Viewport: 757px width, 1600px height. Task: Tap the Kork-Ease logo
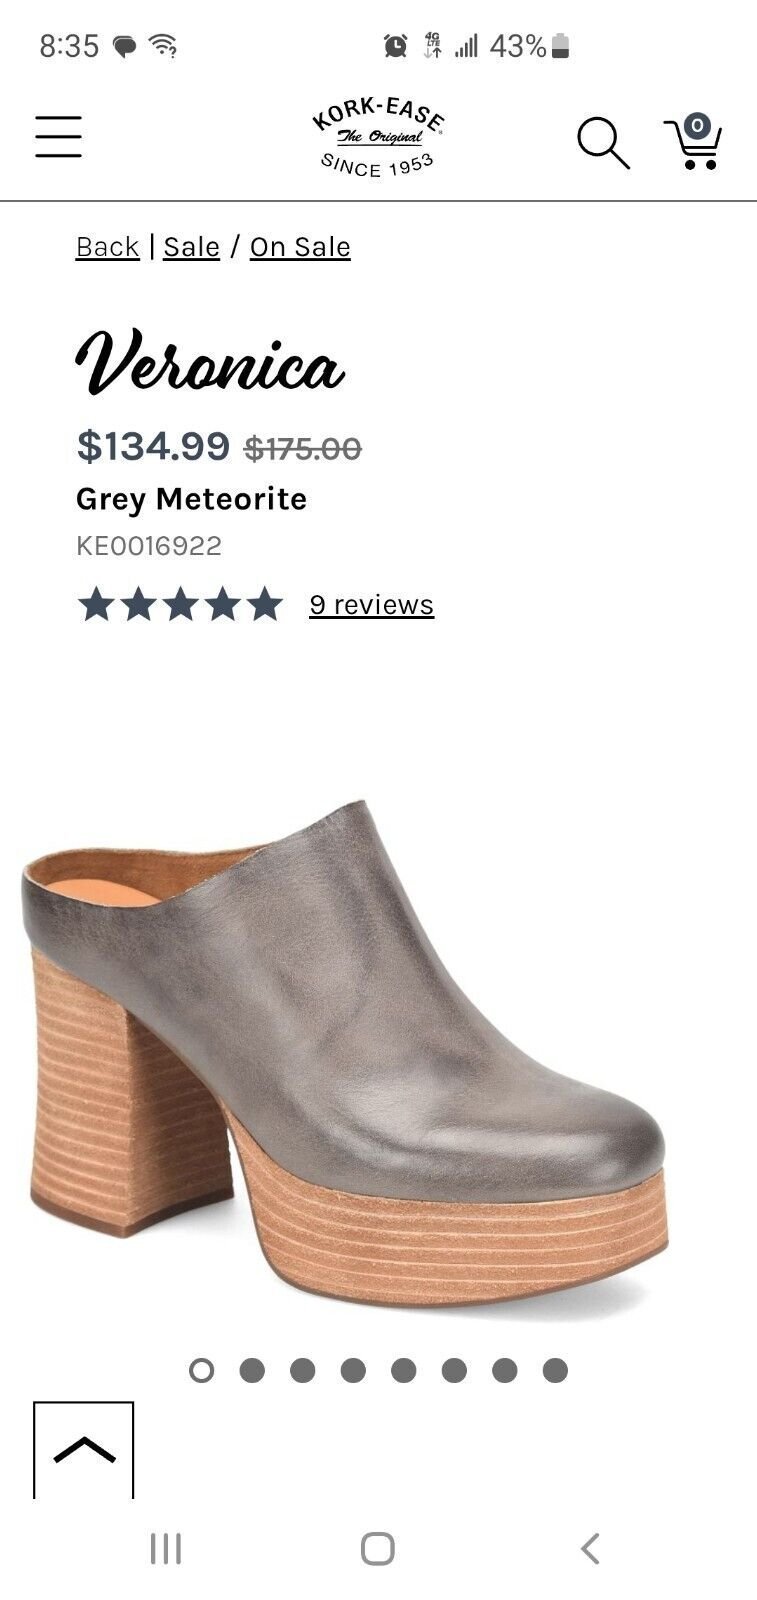378,138
